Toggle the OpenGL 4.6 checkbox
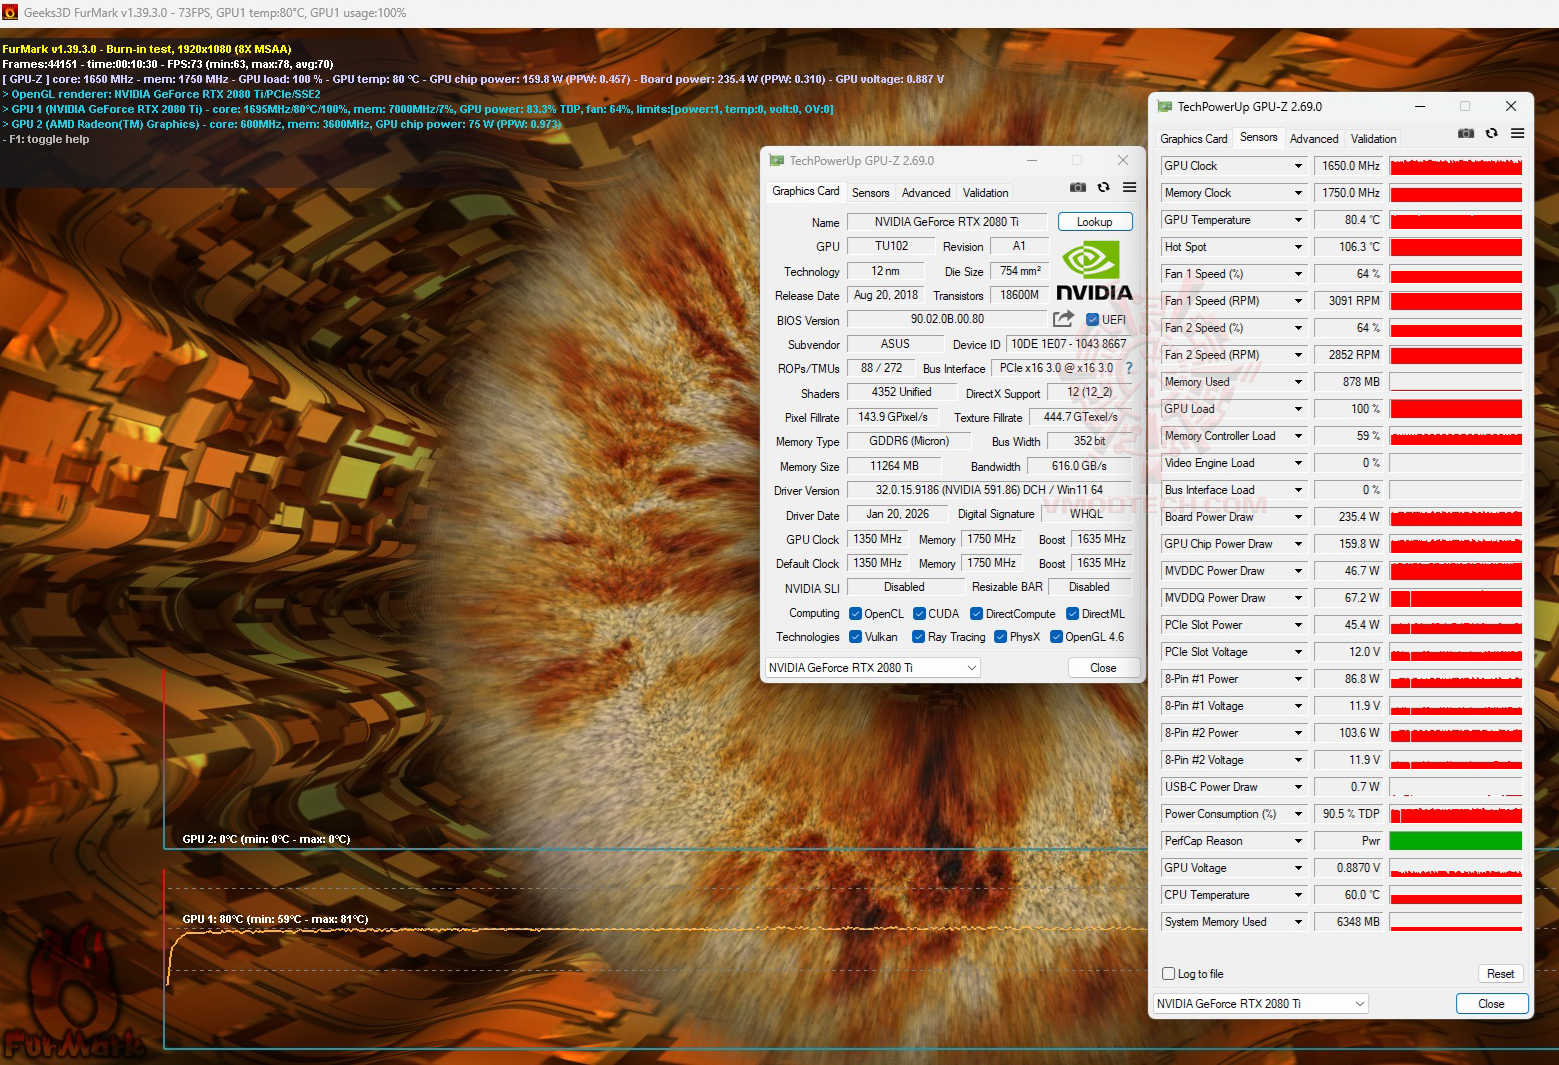The width and height of the screenshot is (1559, 1065). click(1056, 637)
